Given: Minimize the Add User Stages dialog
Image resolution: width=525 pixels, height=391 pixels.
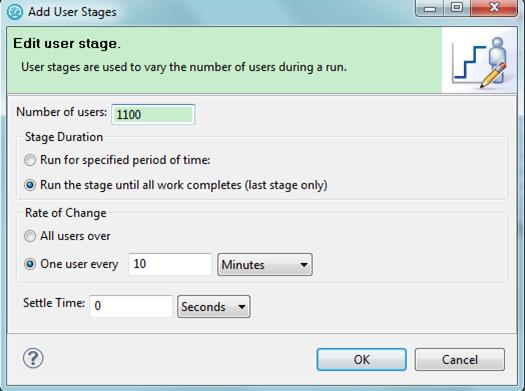Looking at the screenshot, I should [430, 8].
